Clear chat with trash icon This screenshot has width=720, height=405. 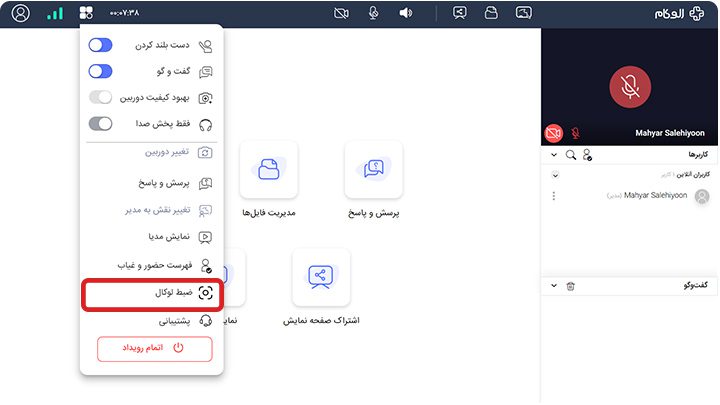570,286
